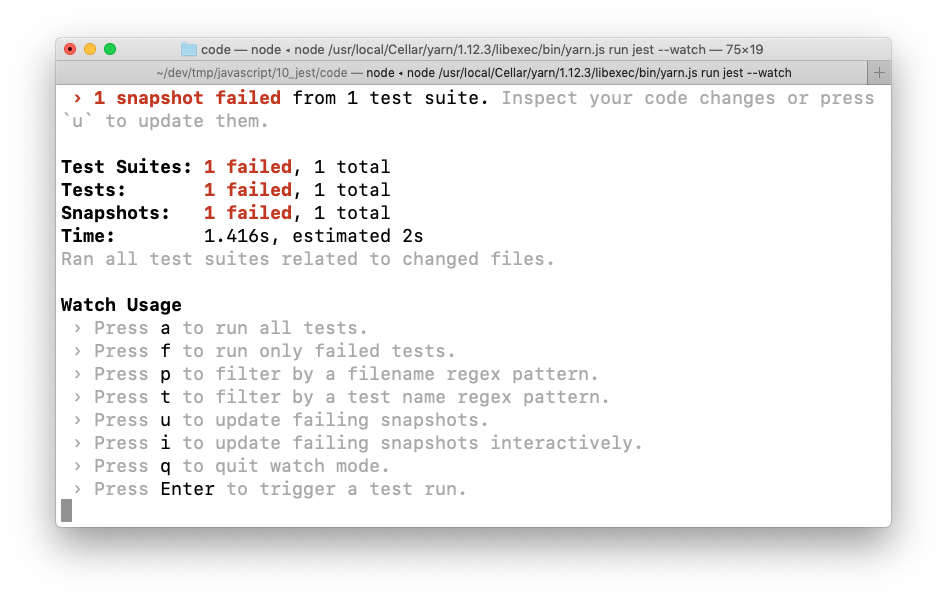The width and height of the screenshot is (947, 601).
Task: Click 'Press Enter to trigger a test run'
Action: 279,489
